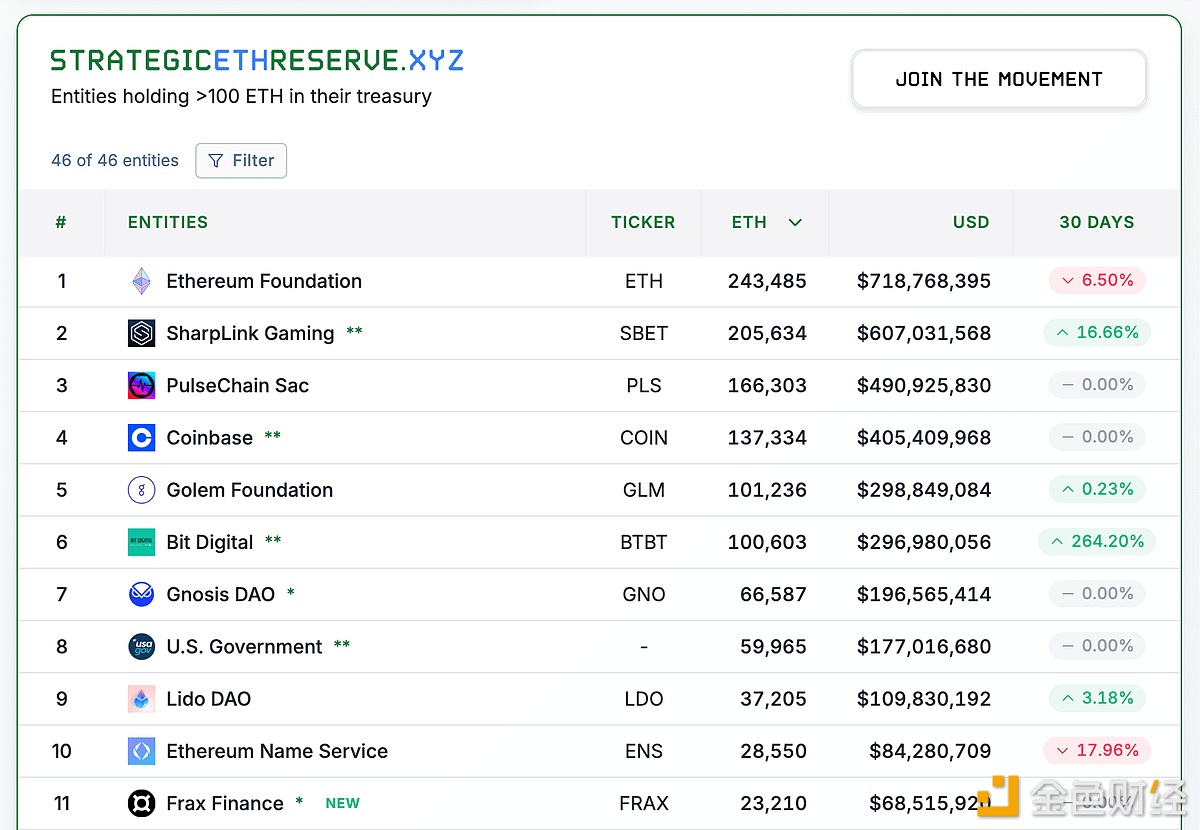Screen dimensions: 1200x830
Task: Open the Filter options button
Action: click(241, 160)
